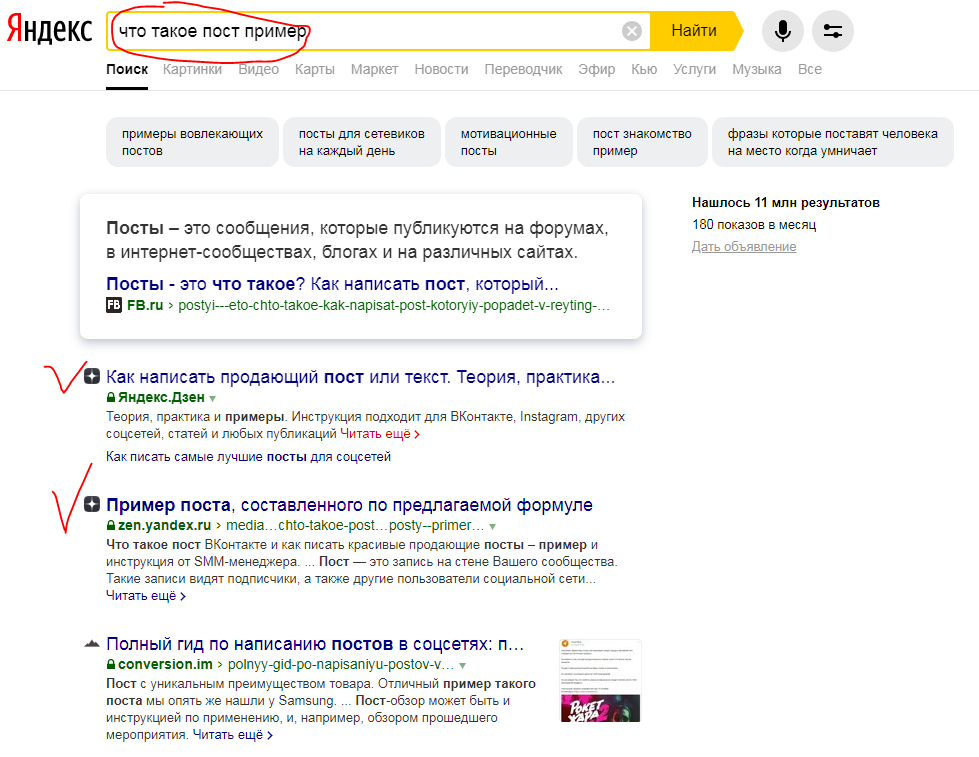Choose suggestion 'фразы которые поставят человека на место'

pyautogui.click(x=832, y=142)
